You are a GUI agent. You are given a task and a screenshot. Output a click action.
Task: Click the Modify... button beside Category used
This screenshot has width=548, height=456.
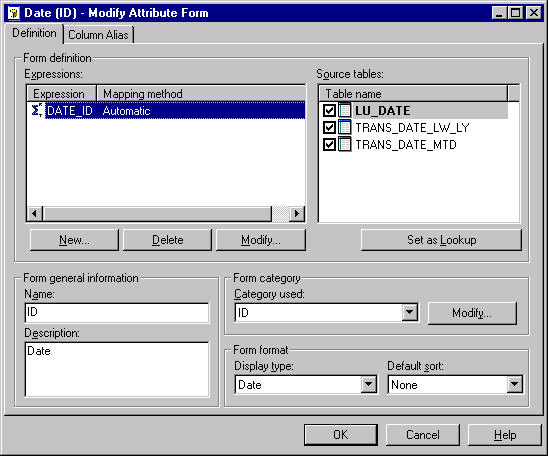[x=472, y=313]
